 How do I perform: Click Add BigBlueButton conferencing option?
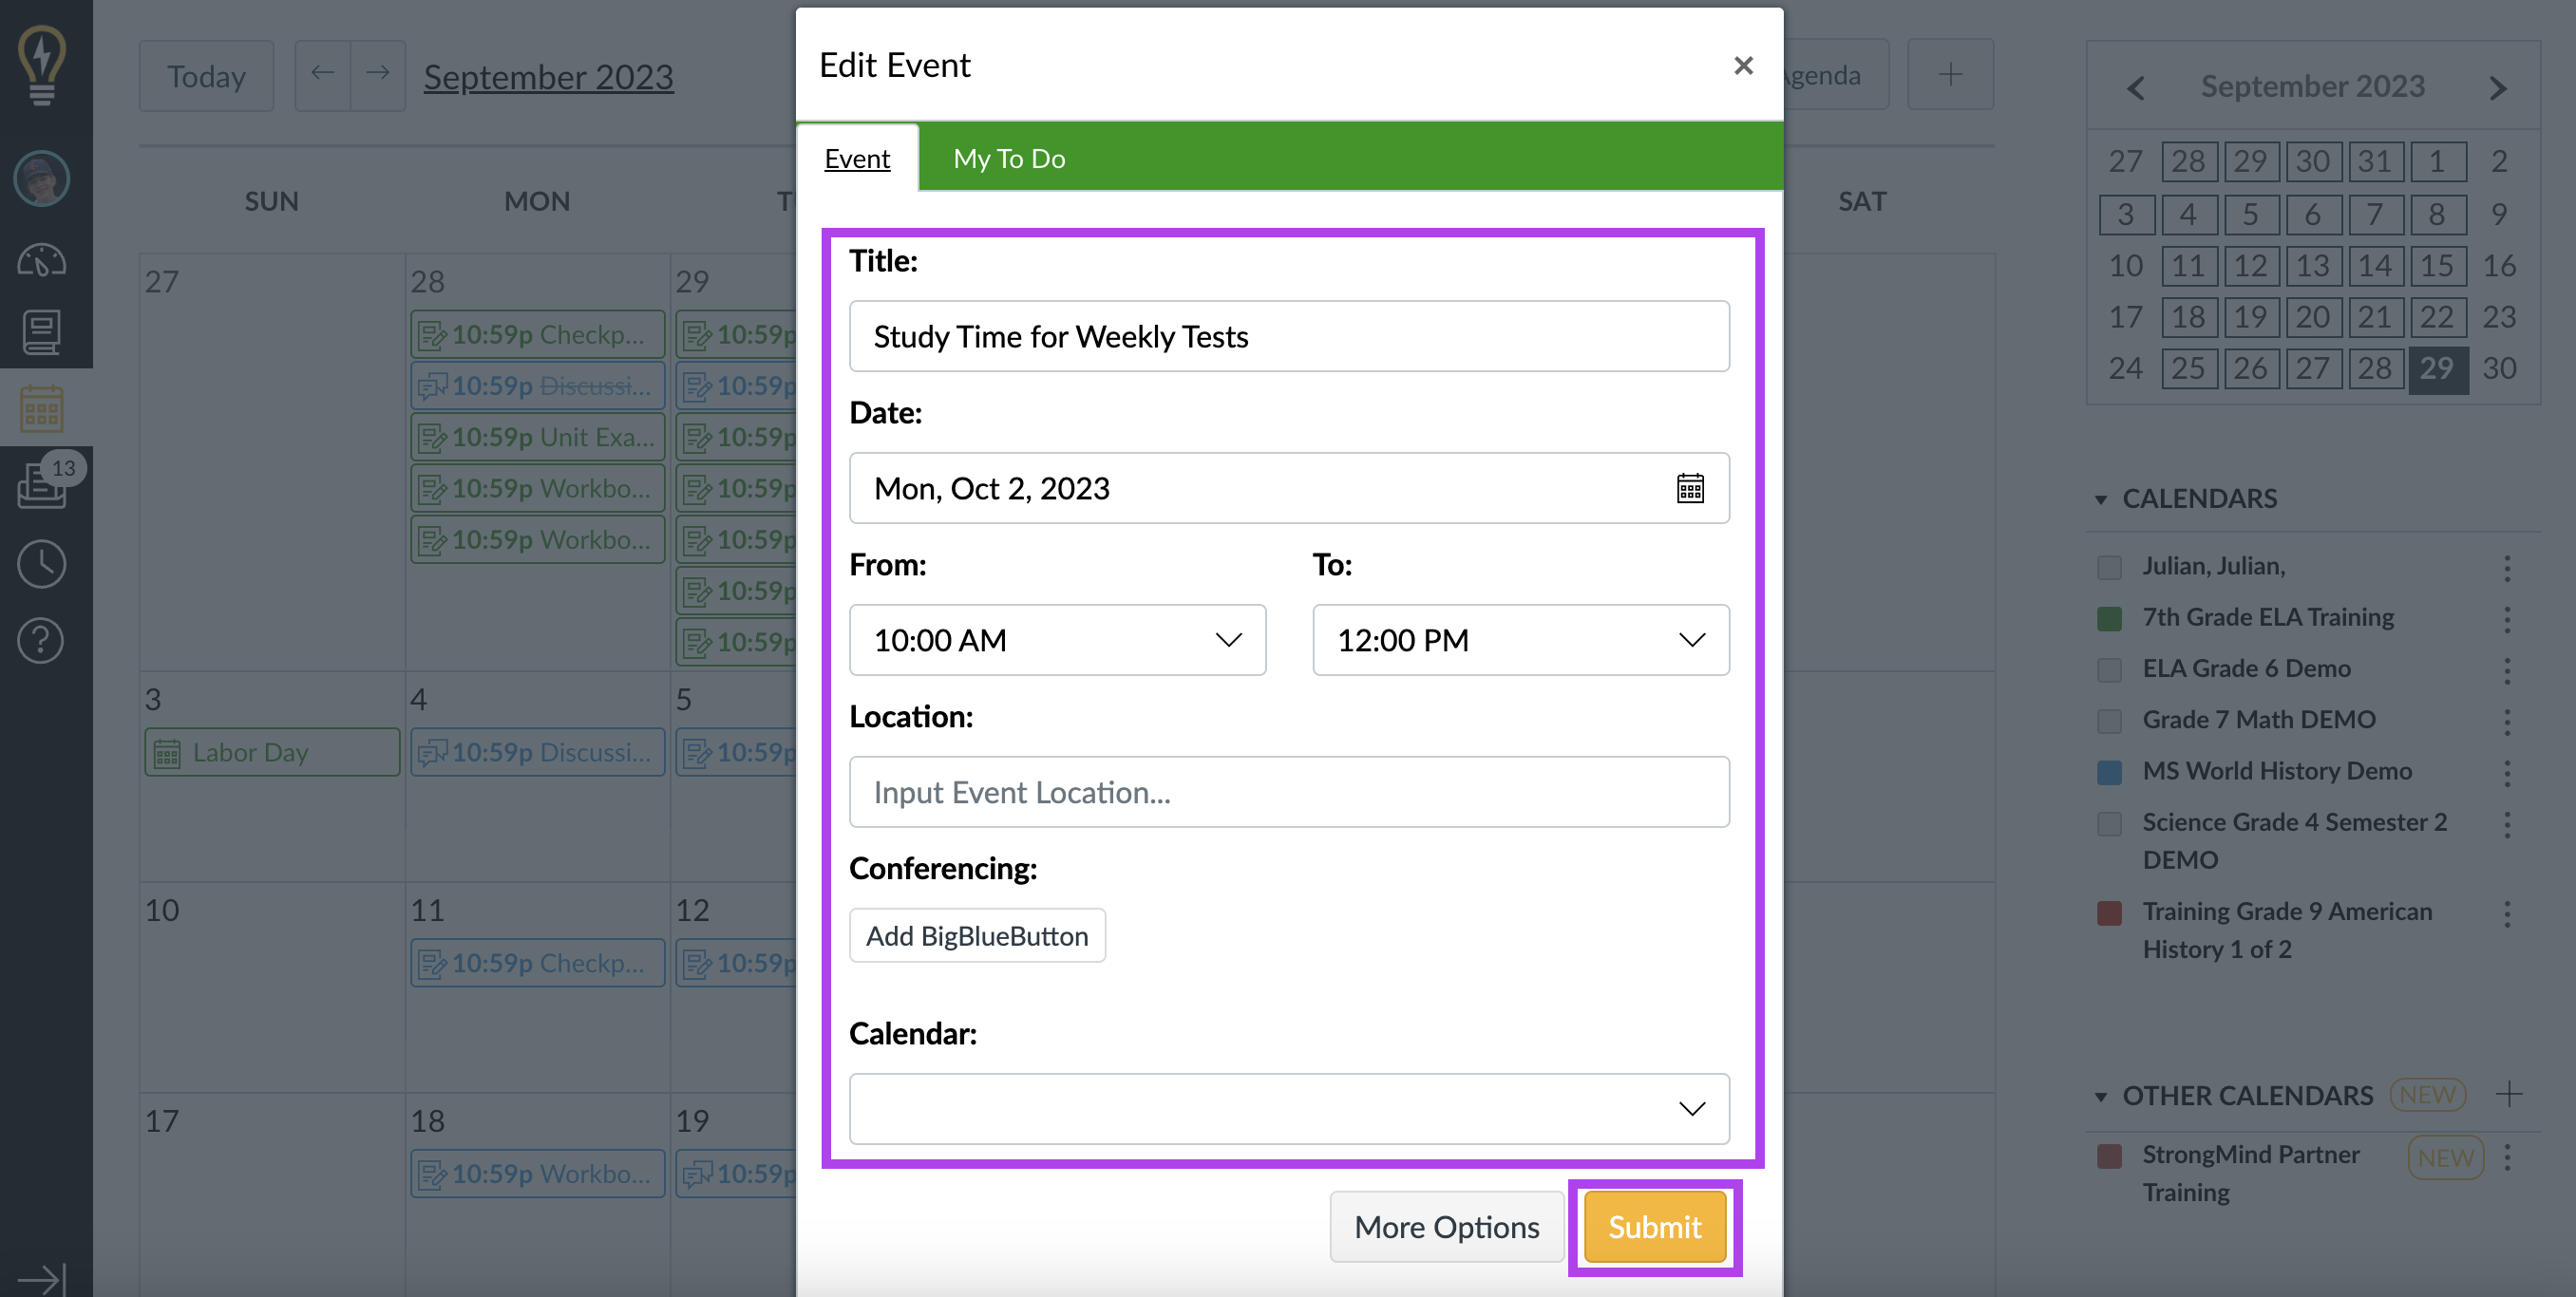point(977,936)
